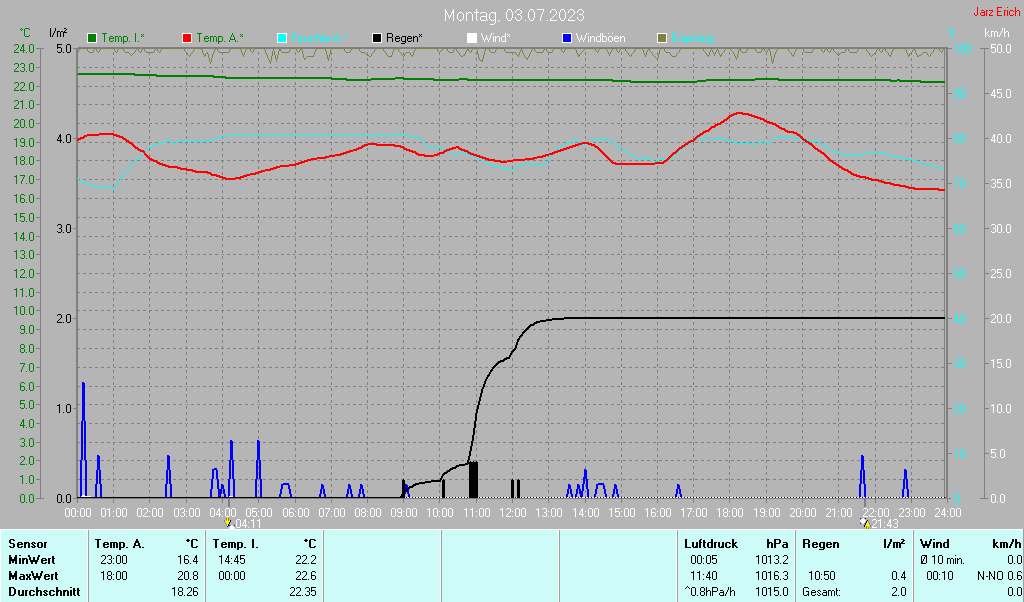Click the wind time 00:10
This screenshot has width=1024, height=602.
pos(940,577)
